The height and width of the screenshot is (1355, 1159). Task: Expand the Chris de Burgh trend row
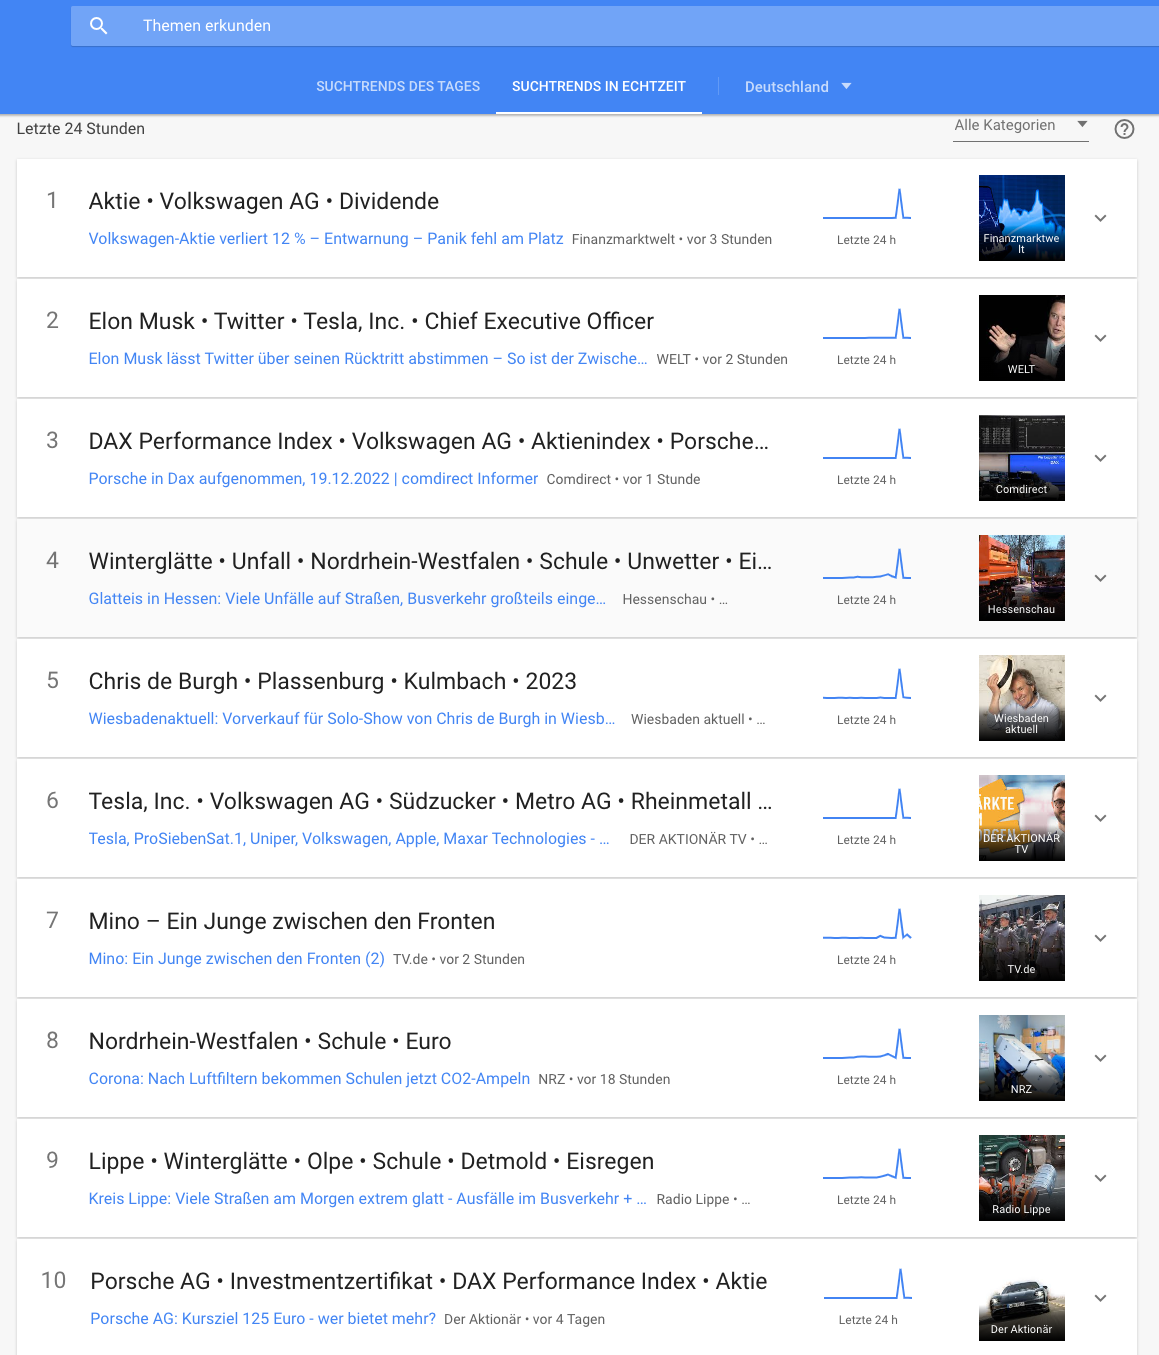point(1100,698)
